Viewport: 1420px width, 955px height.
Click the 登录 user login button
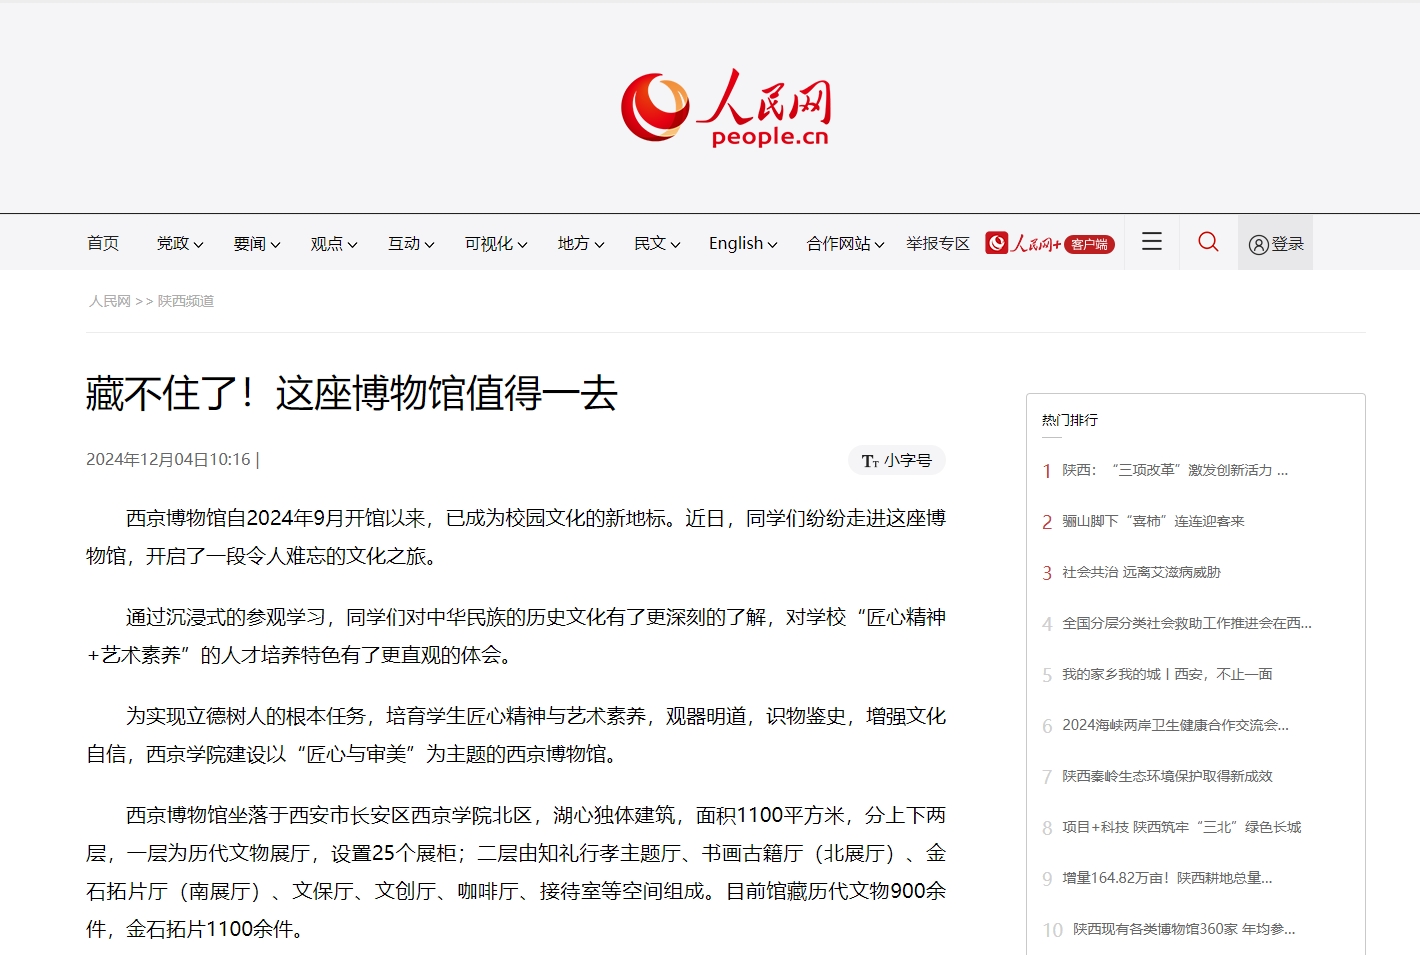[x=1275, y=244]
